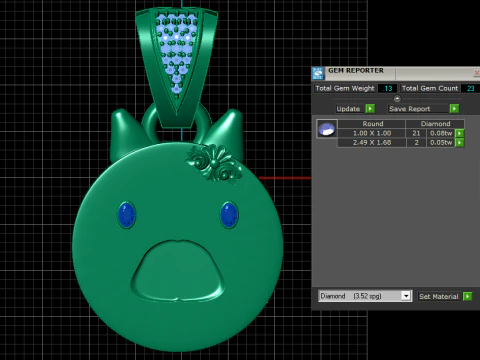Select the 2.49 X 1.68 size cell

372,143
